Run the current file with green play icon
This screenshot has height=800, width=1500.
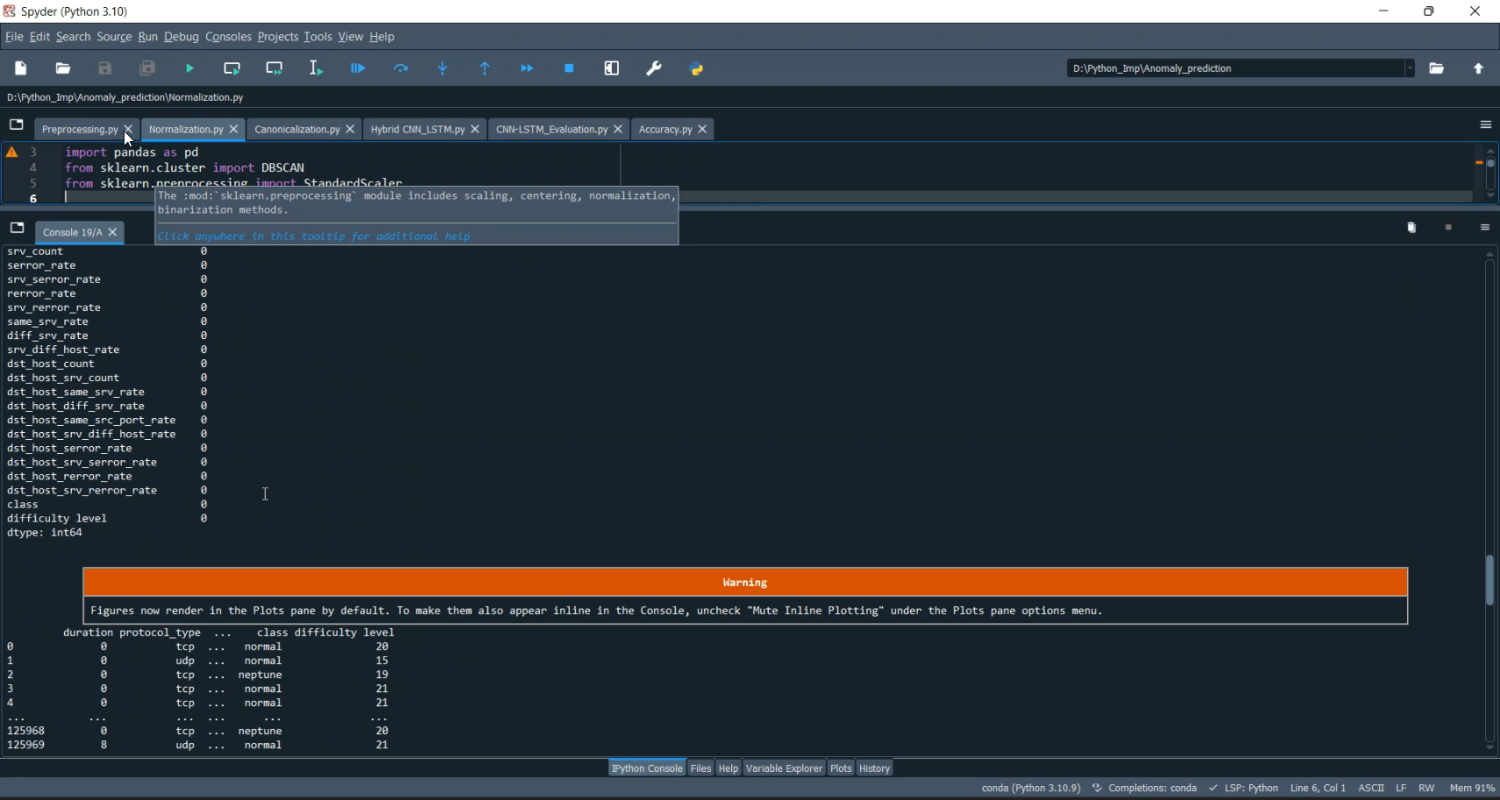190,69
